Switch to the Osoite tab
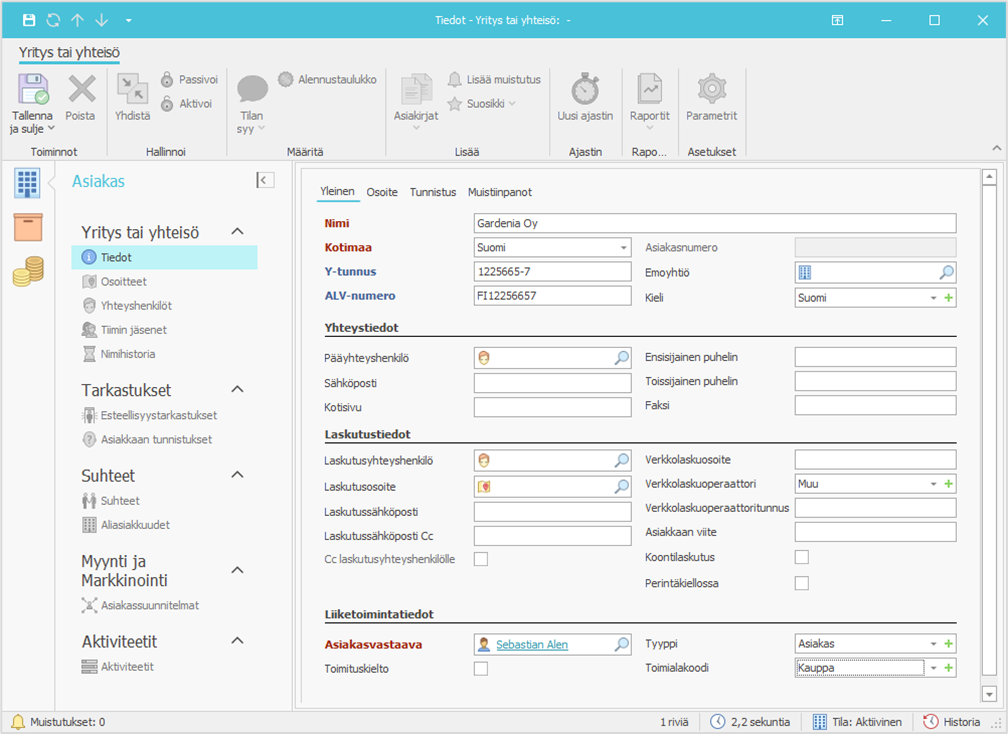1008x734 pixels. [382, 192]
